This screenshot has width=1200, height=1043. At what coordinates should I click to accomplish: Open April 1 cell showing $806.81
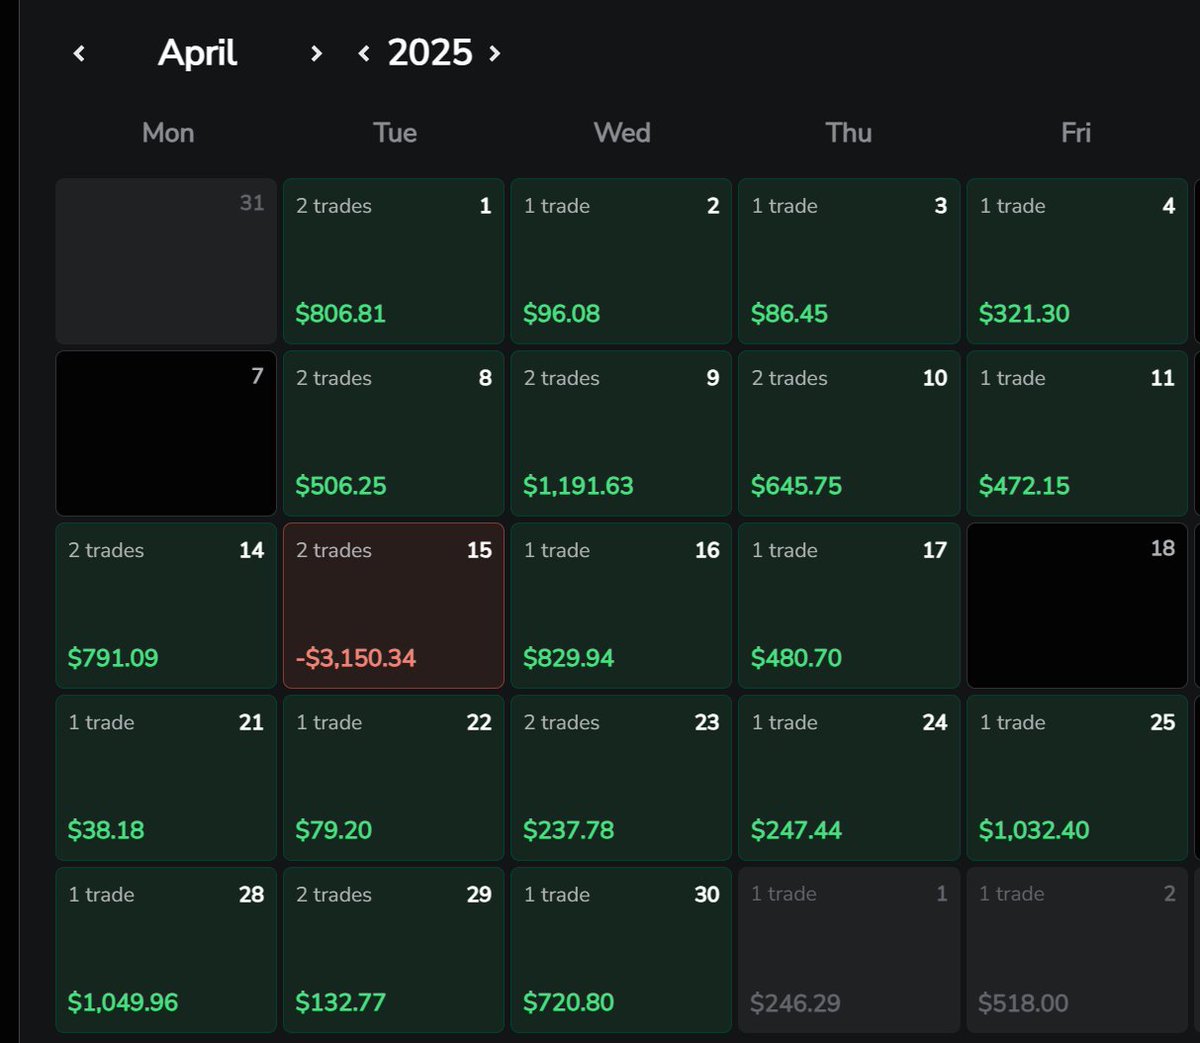pos(394,261)
